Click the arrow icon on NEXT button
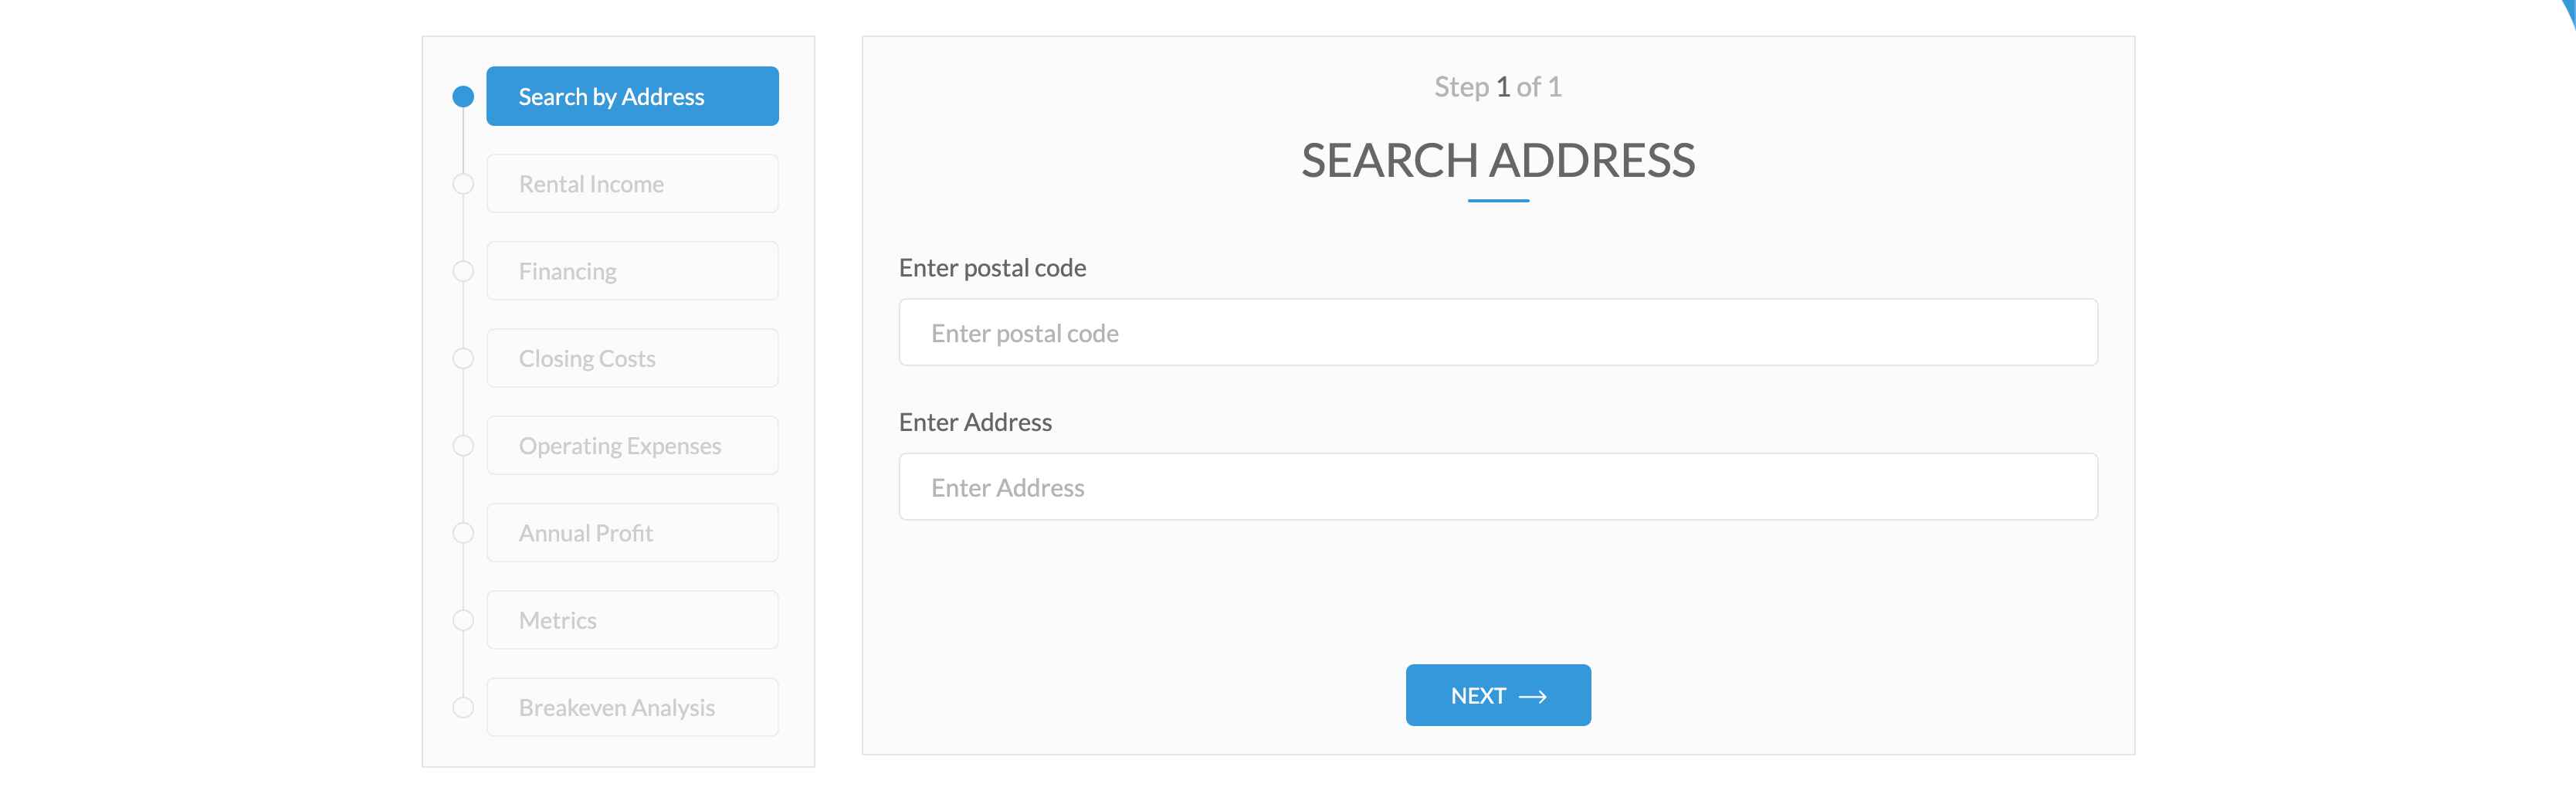 coord(1532,697)
